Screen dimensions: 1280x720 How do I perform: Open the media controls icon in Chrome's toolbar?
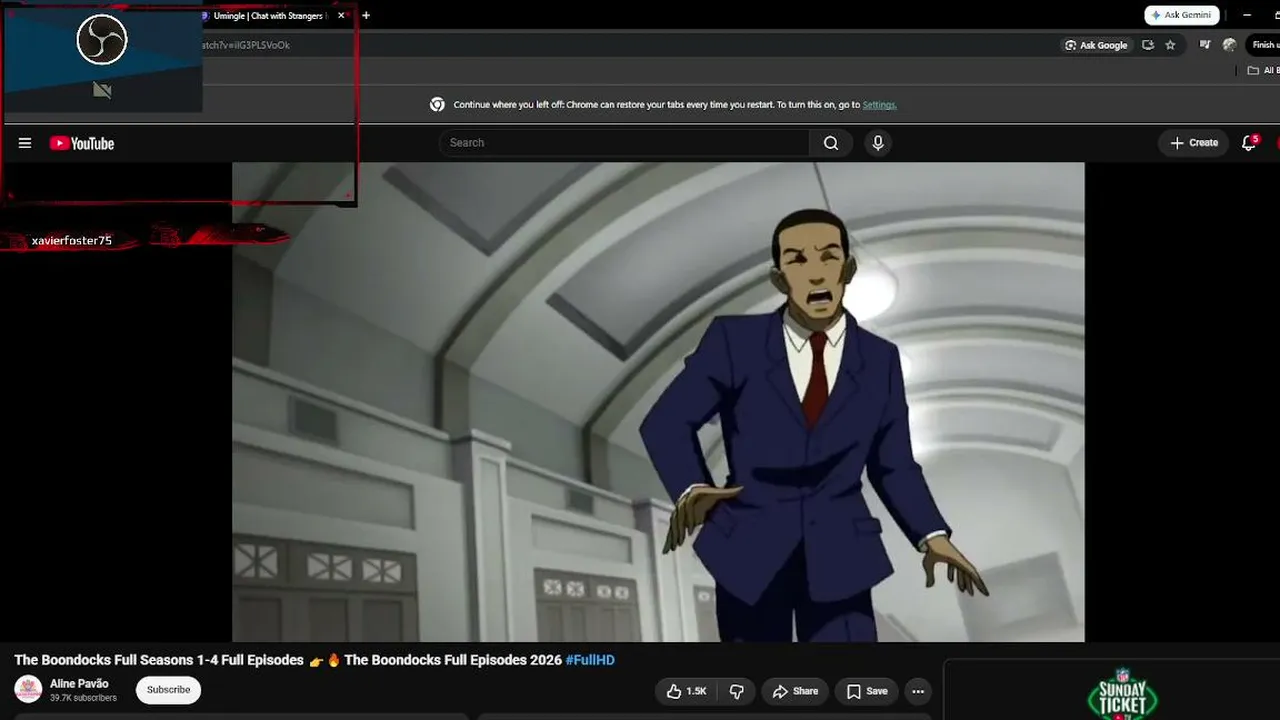click(1205, 45)
